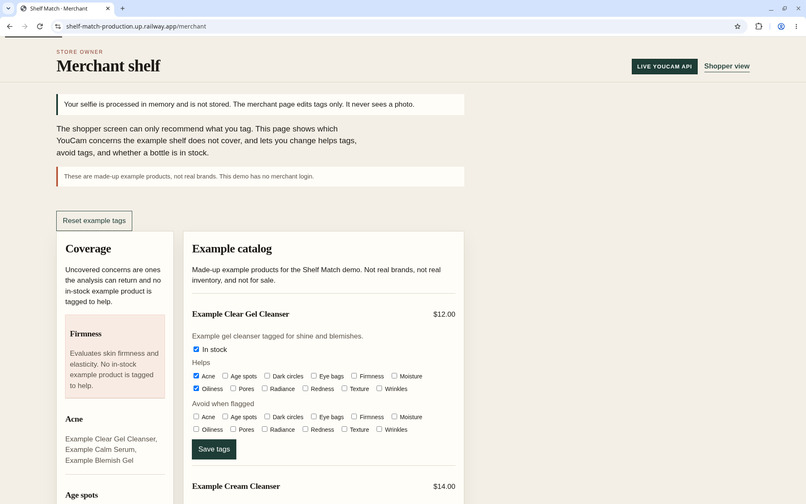This screenshot has width=806, height=504.
Task: Check Eye bags under Avoid when flagged
Action: (x=314, y=417)
